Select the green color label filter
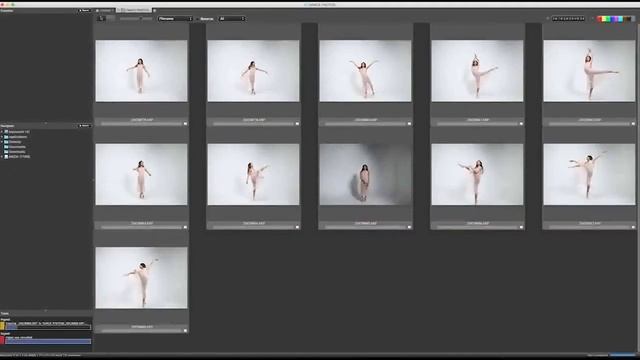Image resolution: width=640 pixels, height=360 pixels. (608, 19)
